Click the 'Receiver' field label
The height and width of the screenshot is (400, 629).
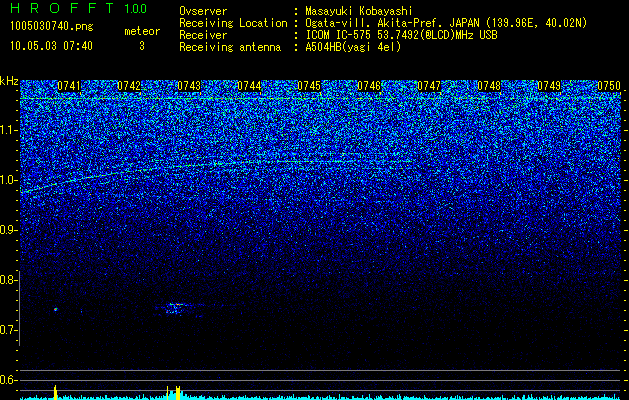tap(203, 35)
